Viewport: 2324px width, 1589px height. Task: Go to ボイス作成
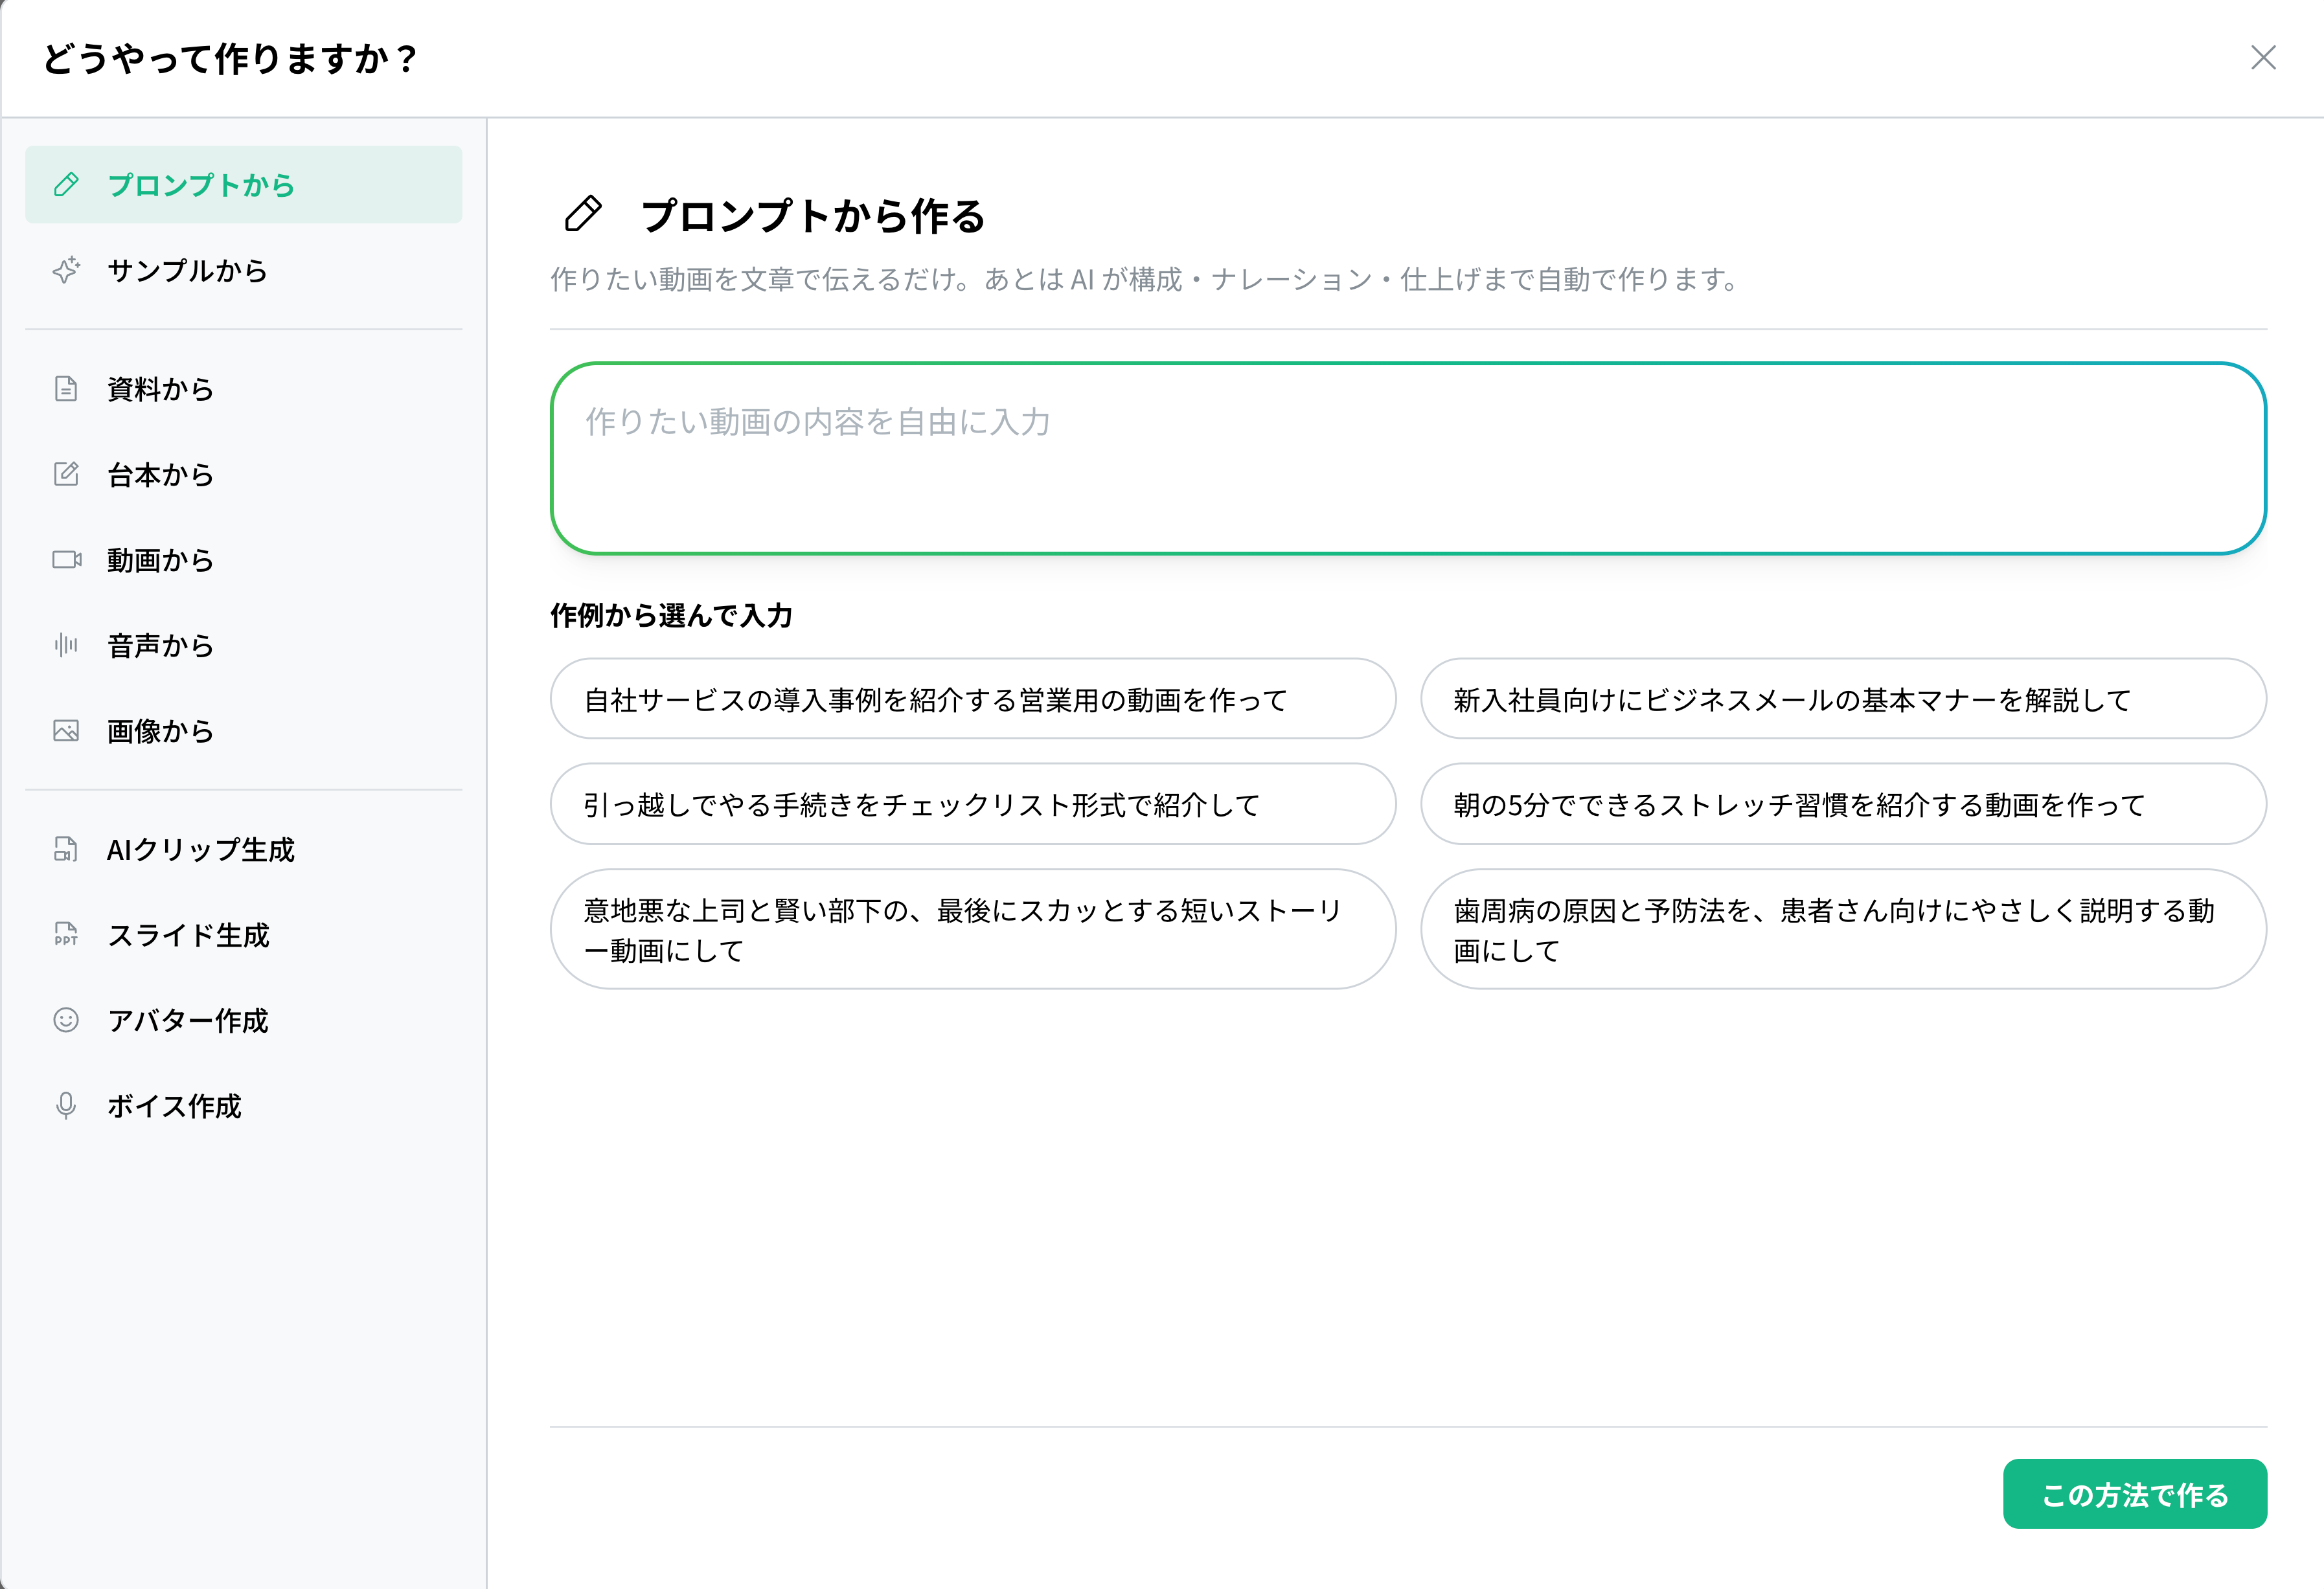pos(244,1105)
